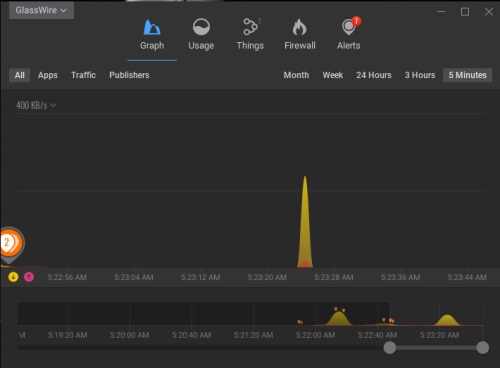Click the 5:19:20 AM overview label
The height and width of the screenshot is (368, 500).
point(68,335)
